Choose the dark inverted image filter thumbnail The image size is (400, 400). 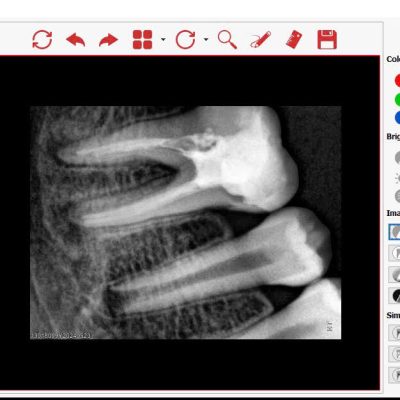pos(395,295)
